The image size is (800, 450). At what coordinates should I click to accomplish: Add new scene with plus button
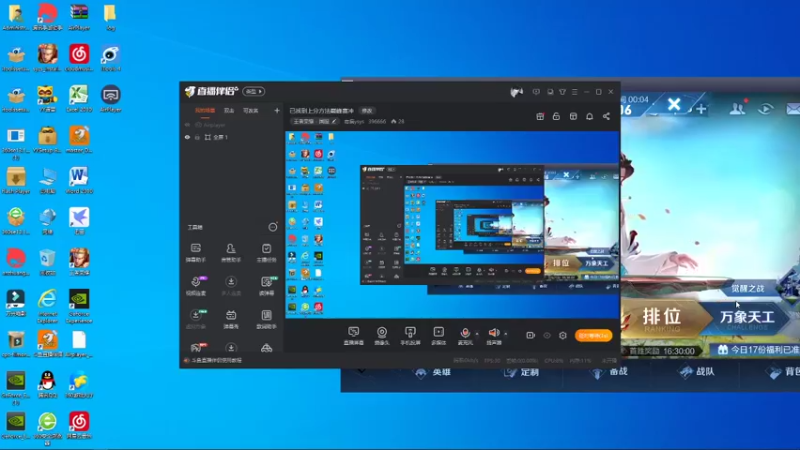tap(277, 110)
